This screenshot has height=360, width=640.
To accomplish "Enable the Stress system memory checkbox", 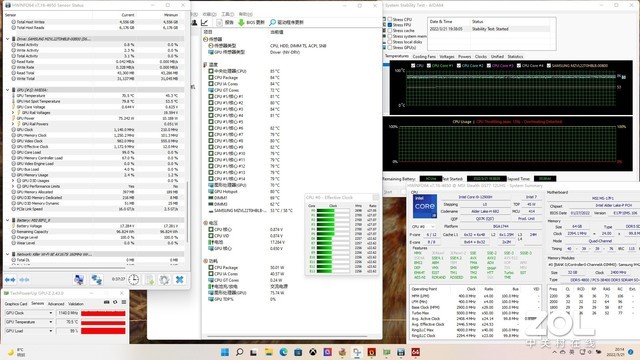I will point(390,36).
